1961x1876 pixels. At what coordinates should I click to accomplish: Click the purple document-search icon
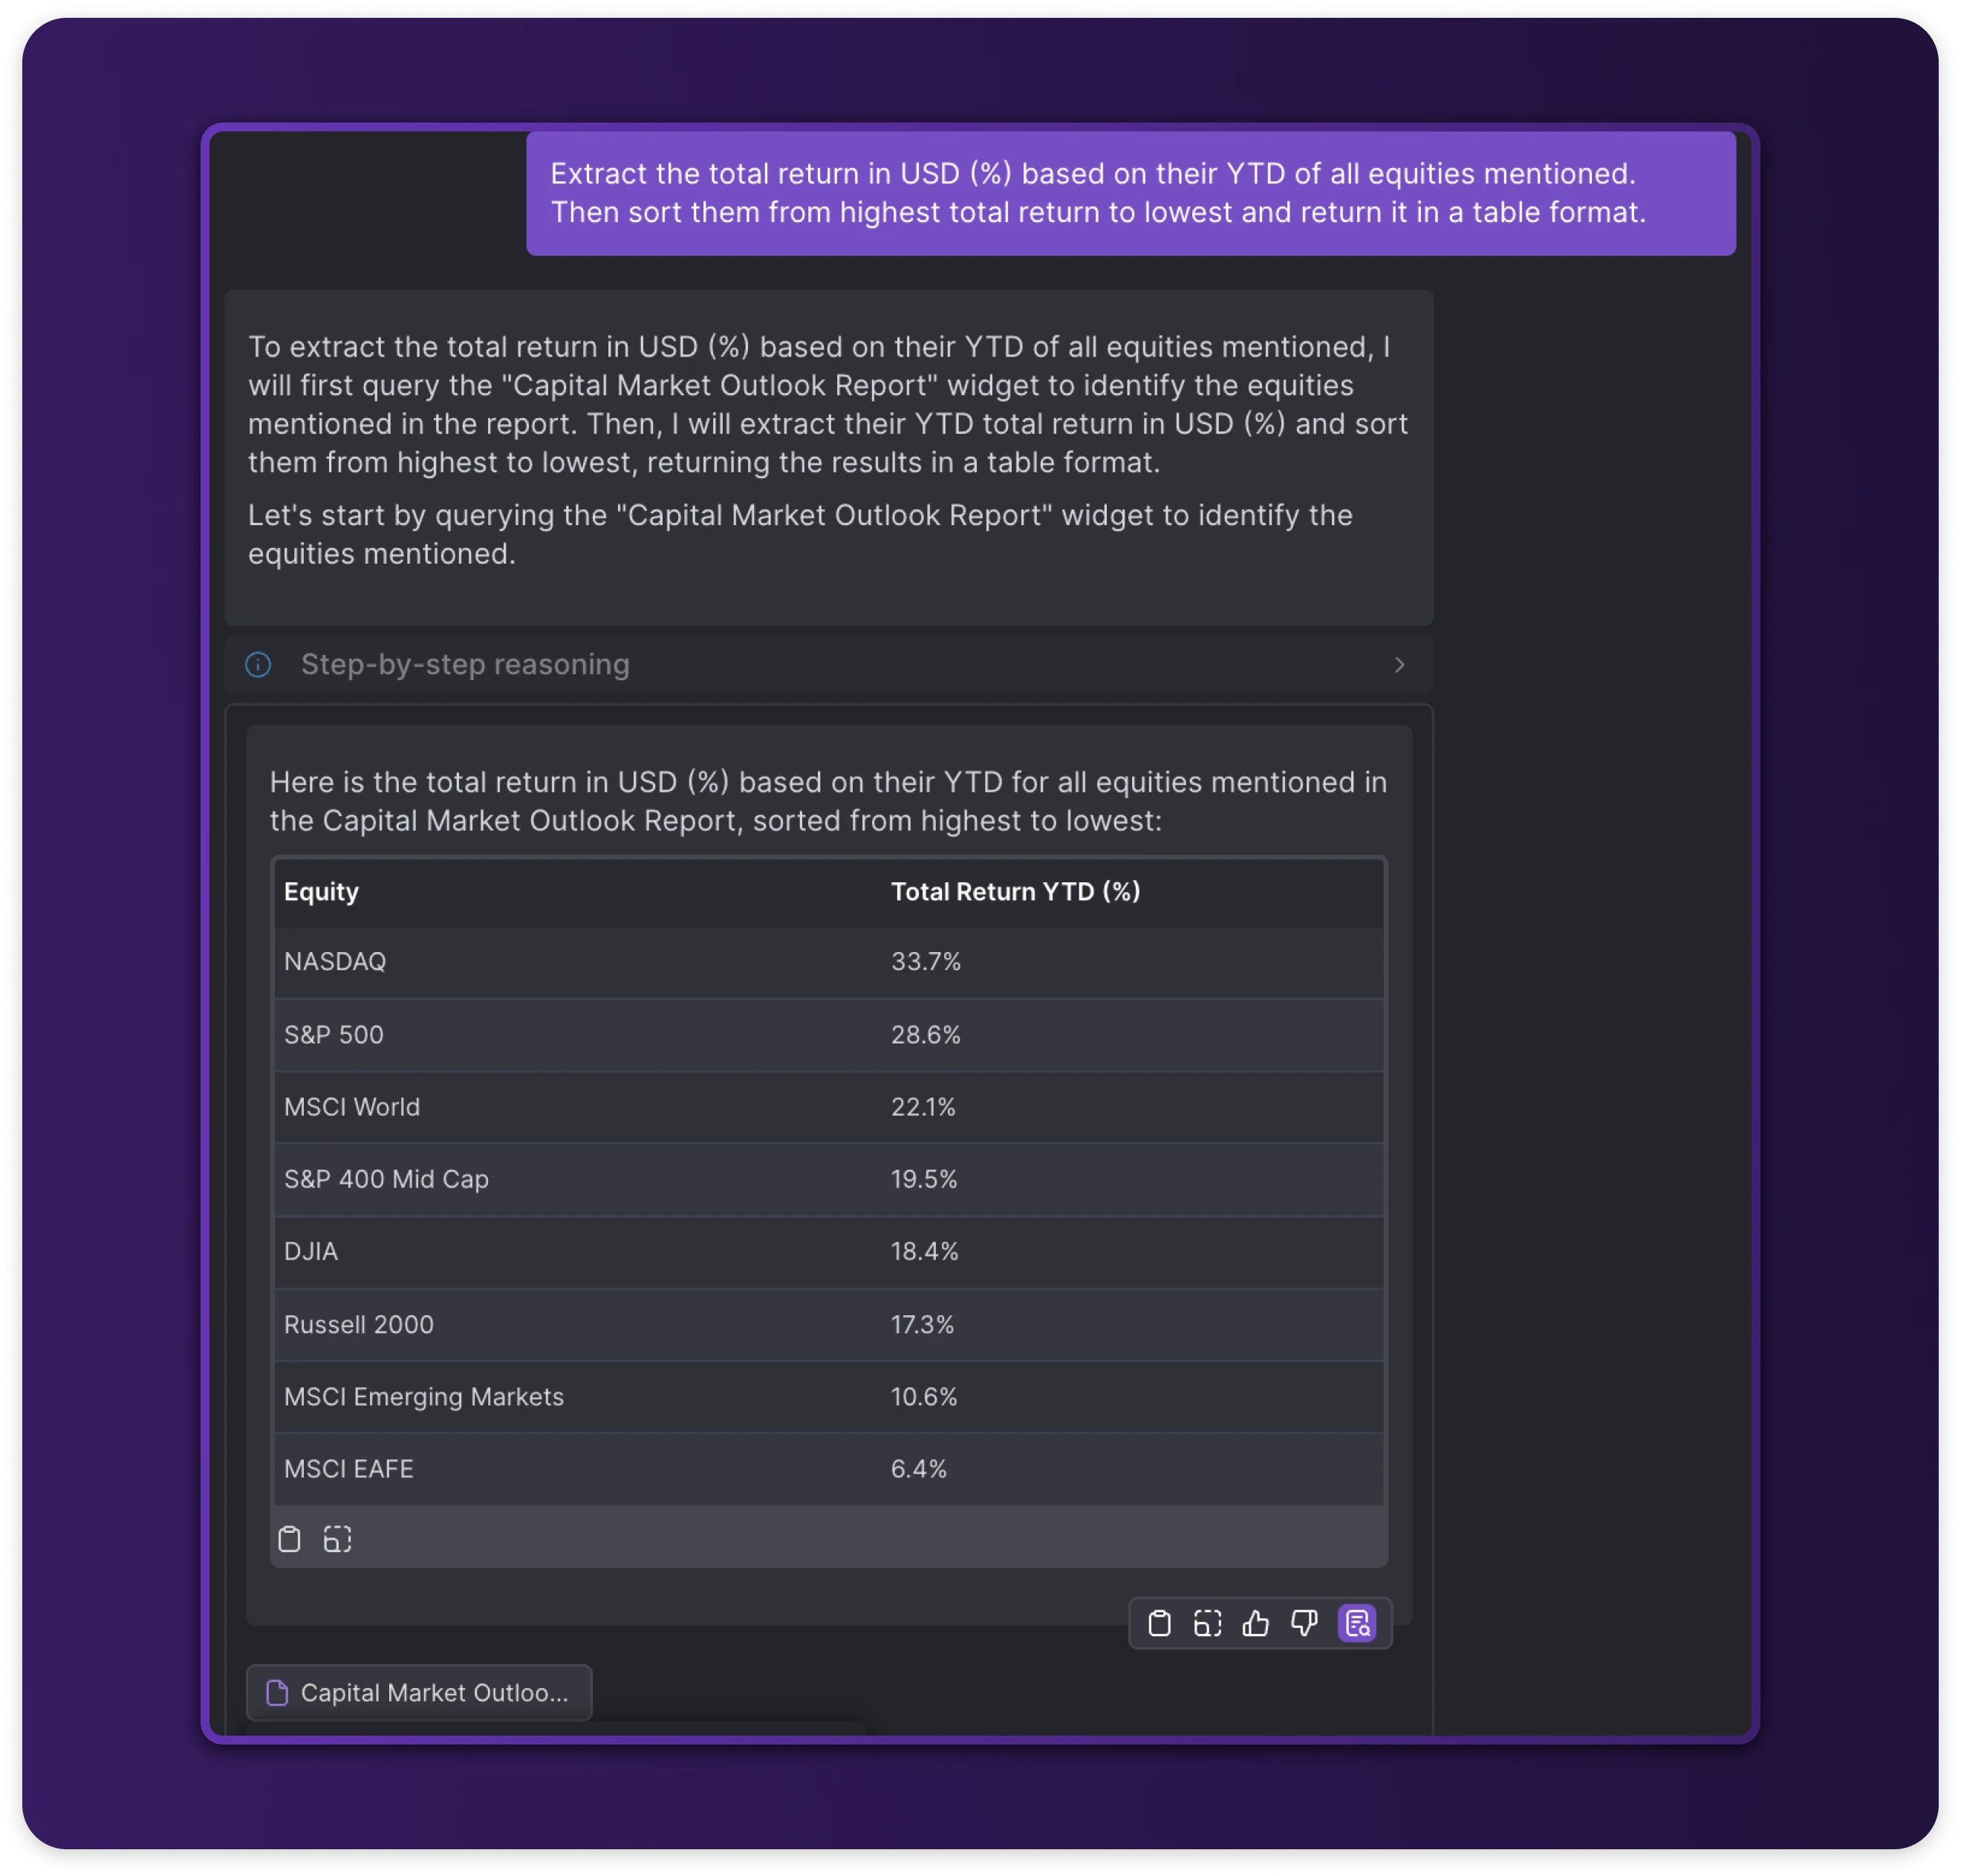1357,1623
